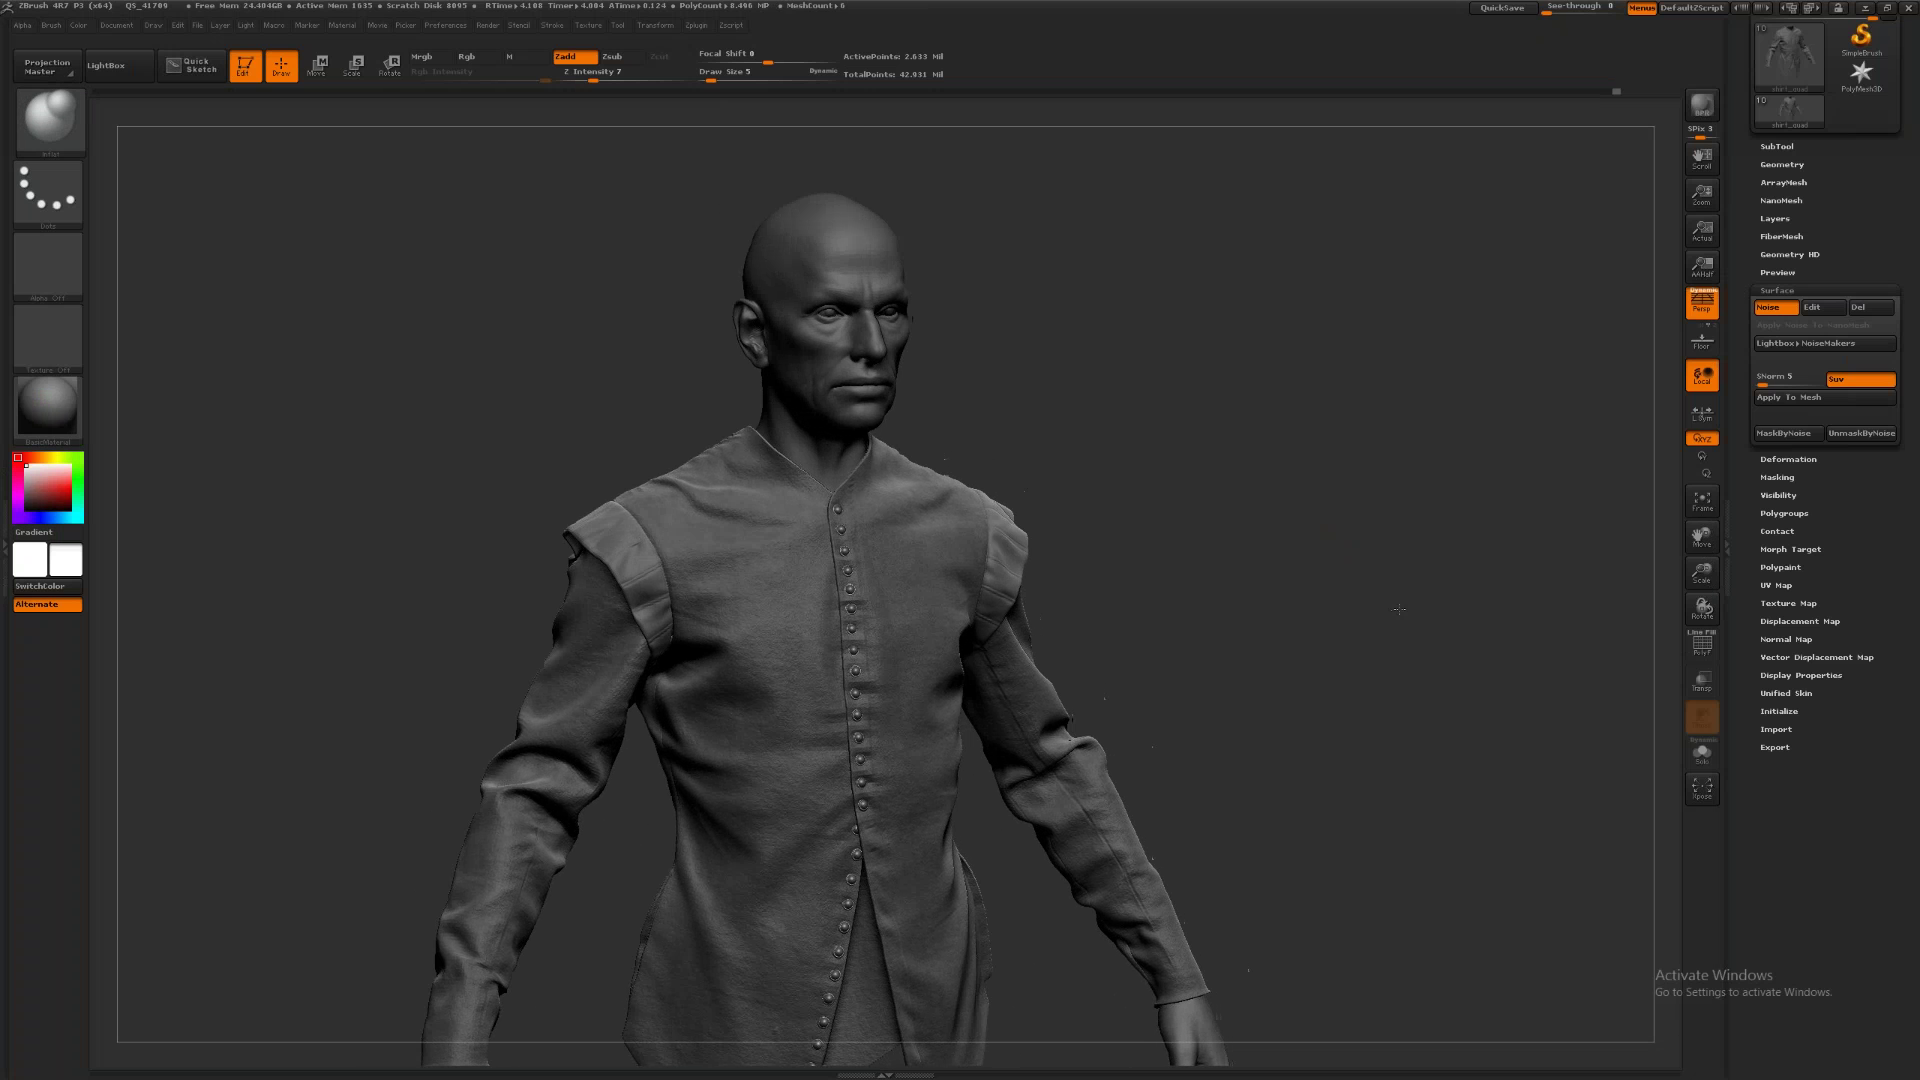Select the Rotate gizmo in top shelf

point(390,66)
